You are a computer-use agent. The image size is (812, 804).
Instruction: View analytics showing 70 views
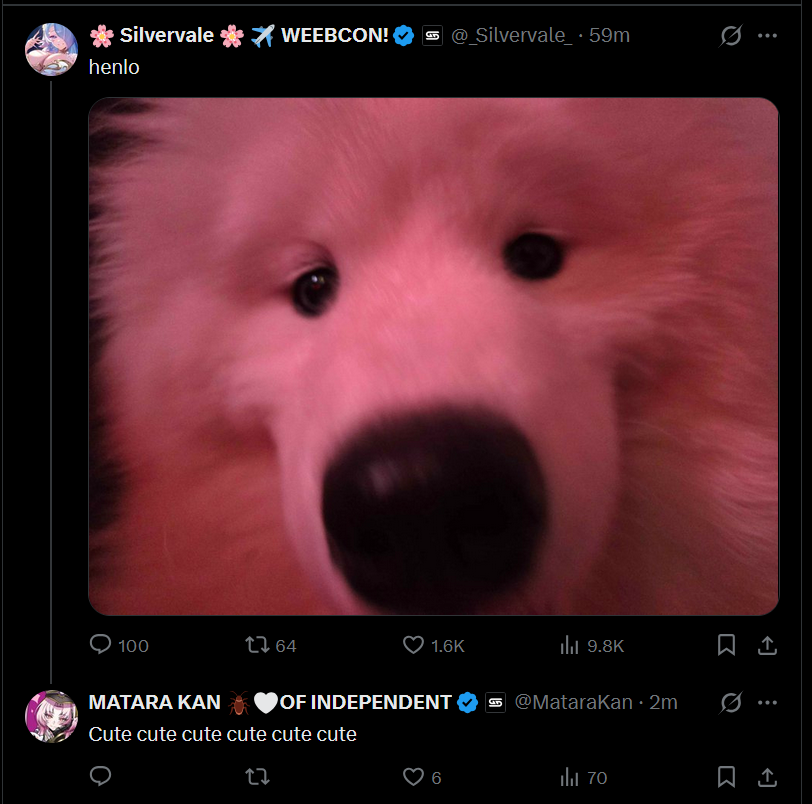click(x=584, y=777)
